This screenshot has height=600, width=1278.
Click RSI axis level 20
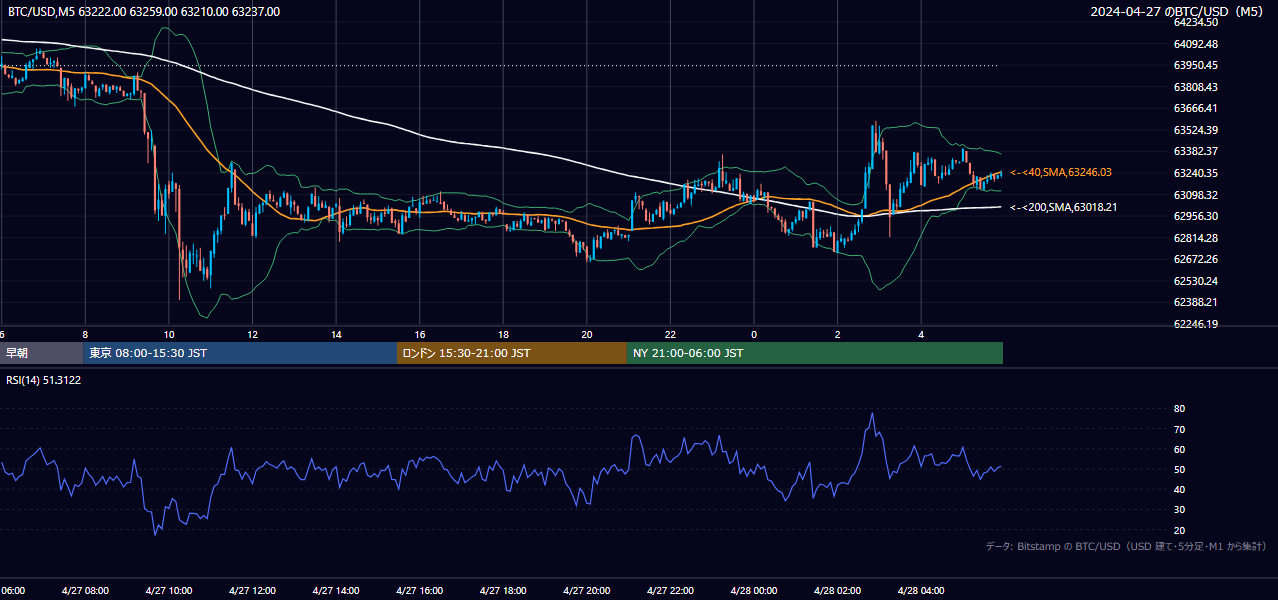point(1179,530)
